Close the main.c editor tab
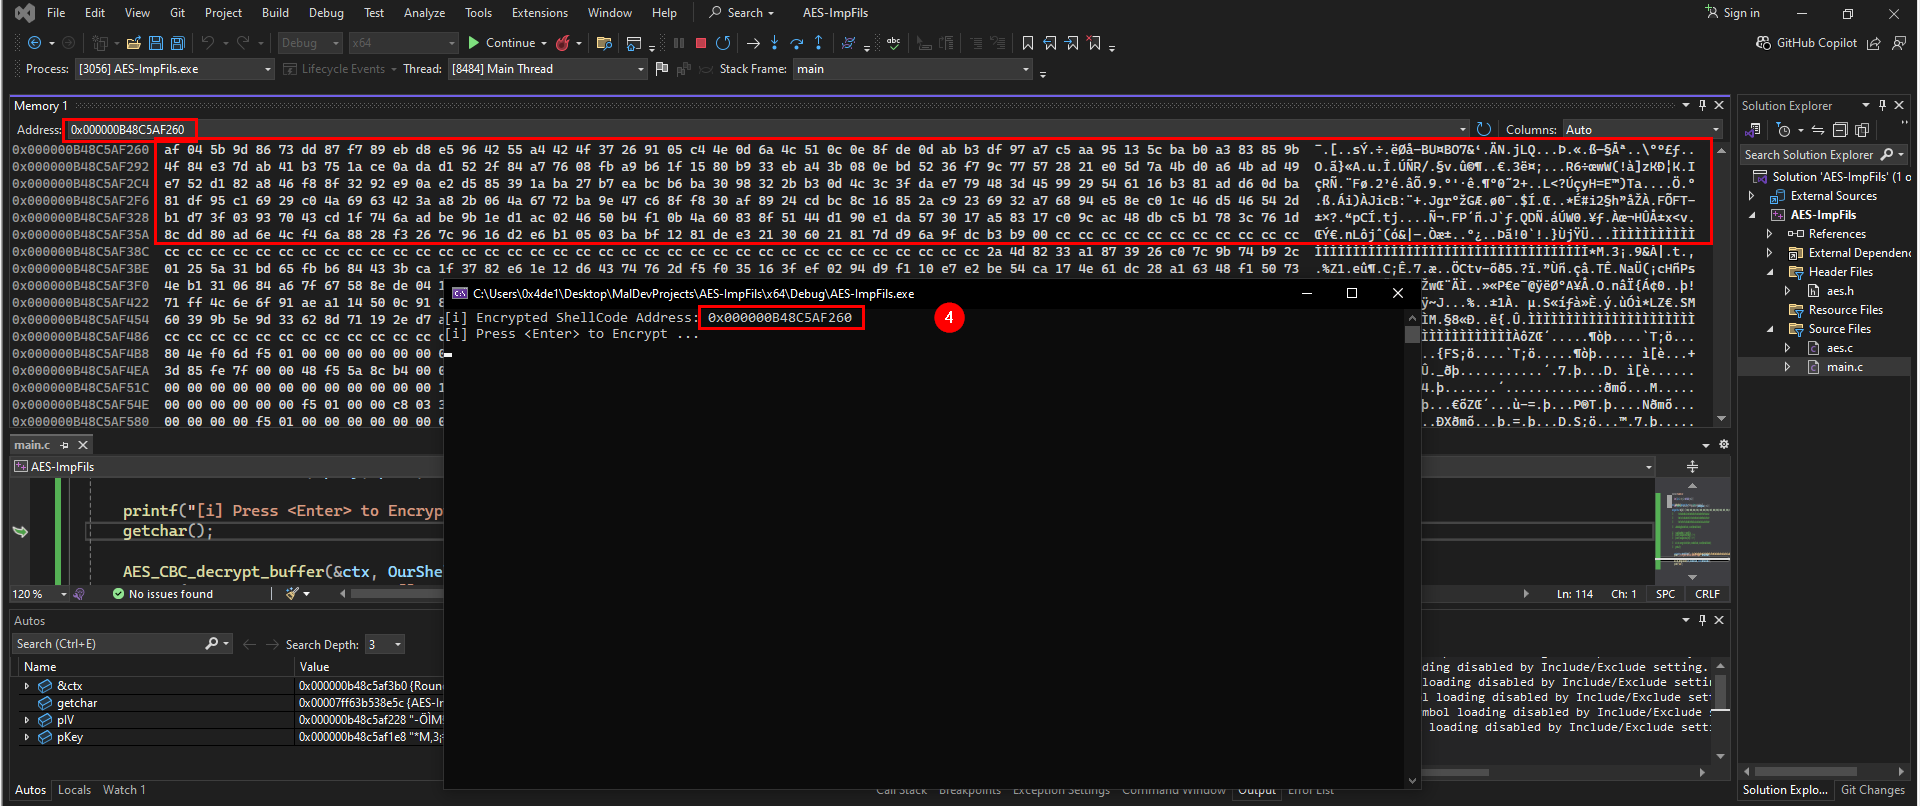 click(x=84, y=445)
